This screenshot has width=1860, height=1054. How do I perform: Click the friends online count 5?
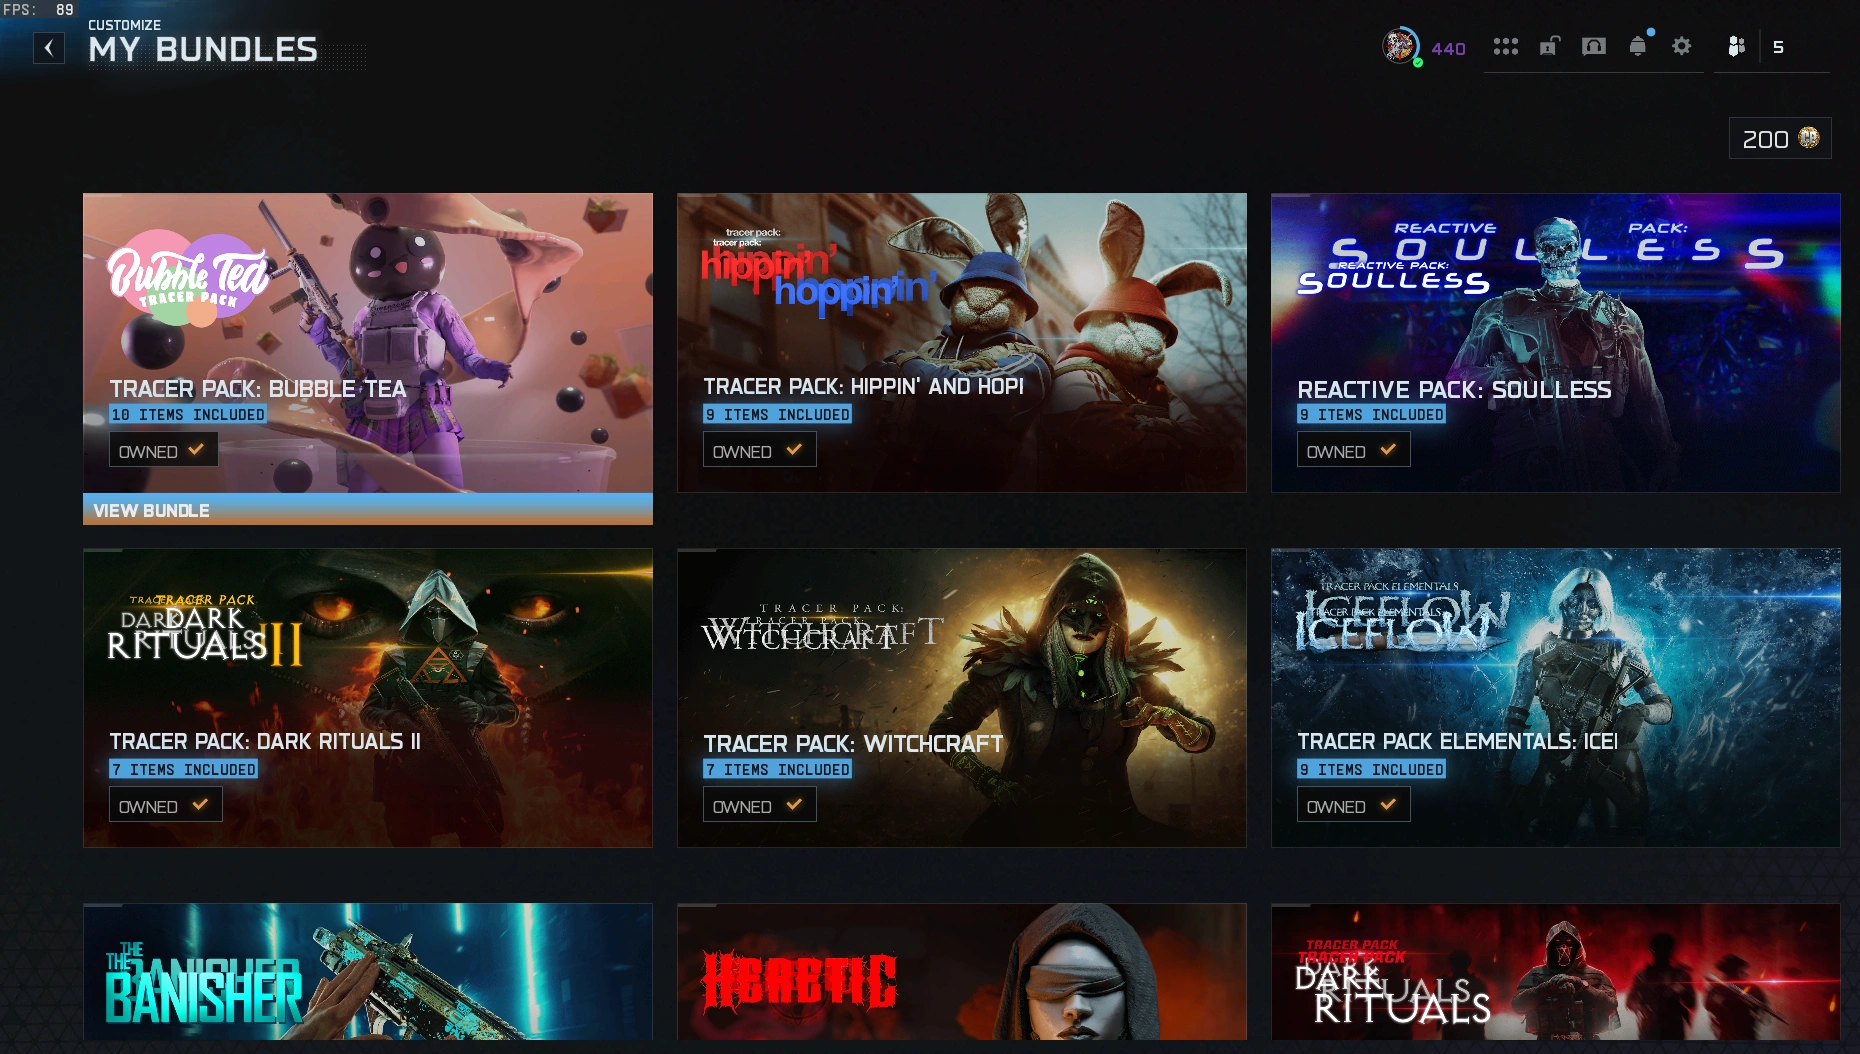(x=1778, y=47)
